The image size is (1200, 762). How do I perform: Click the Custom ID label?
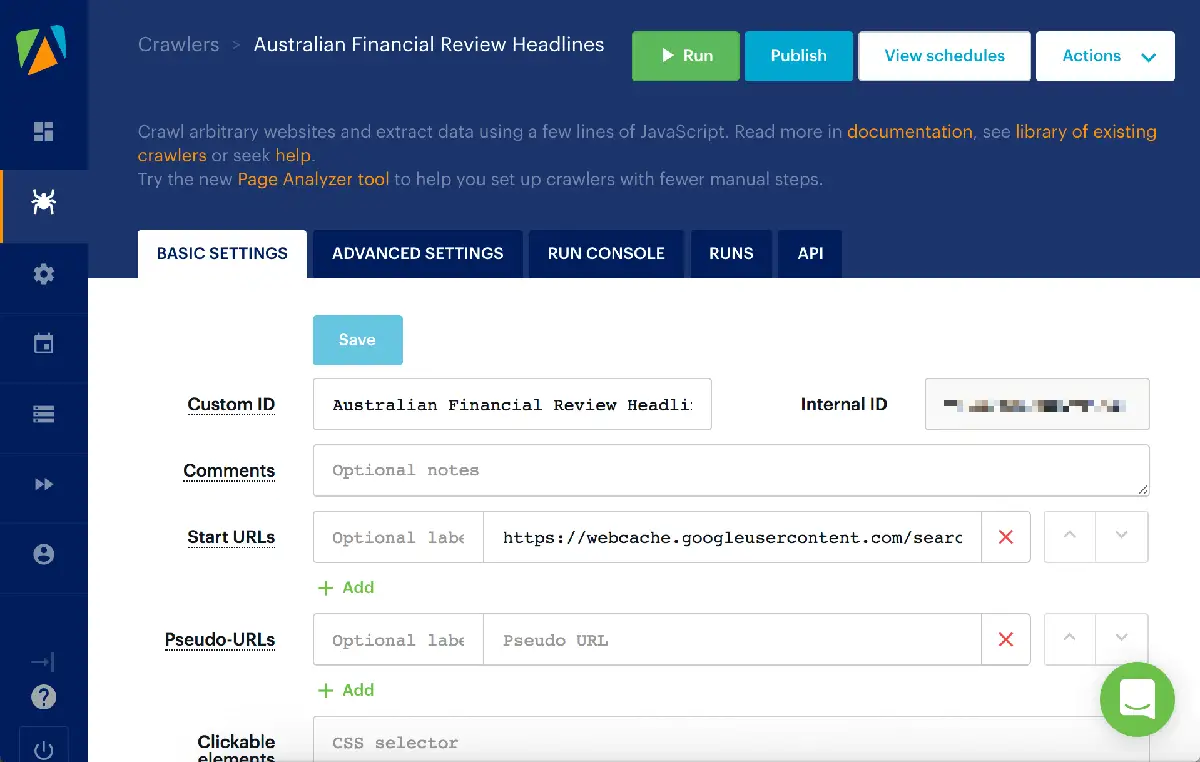tap(231, 405)
